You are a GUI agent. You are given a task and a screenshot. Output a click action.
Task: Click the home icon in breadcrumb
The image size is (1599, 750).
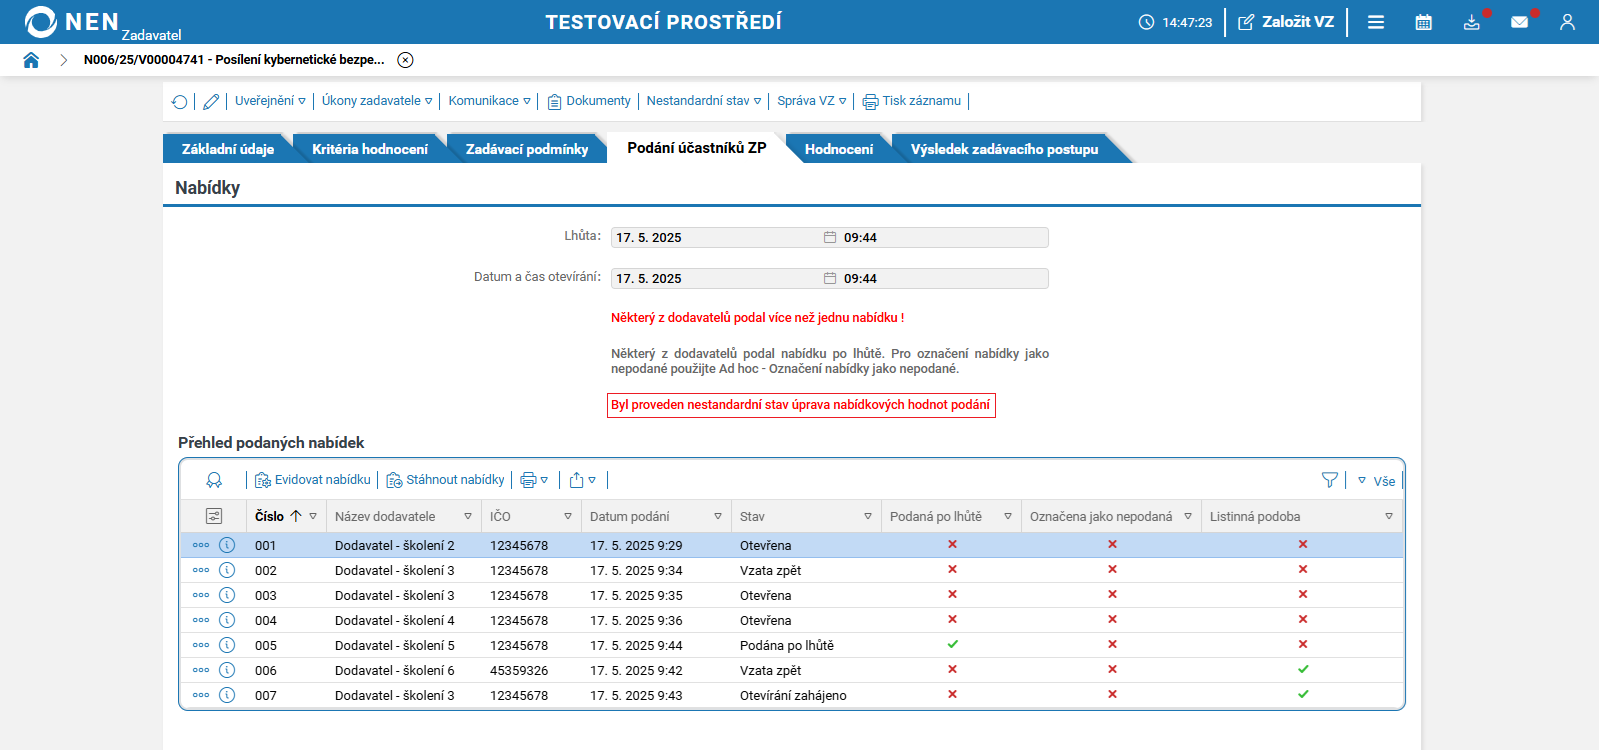coord(31,60)
